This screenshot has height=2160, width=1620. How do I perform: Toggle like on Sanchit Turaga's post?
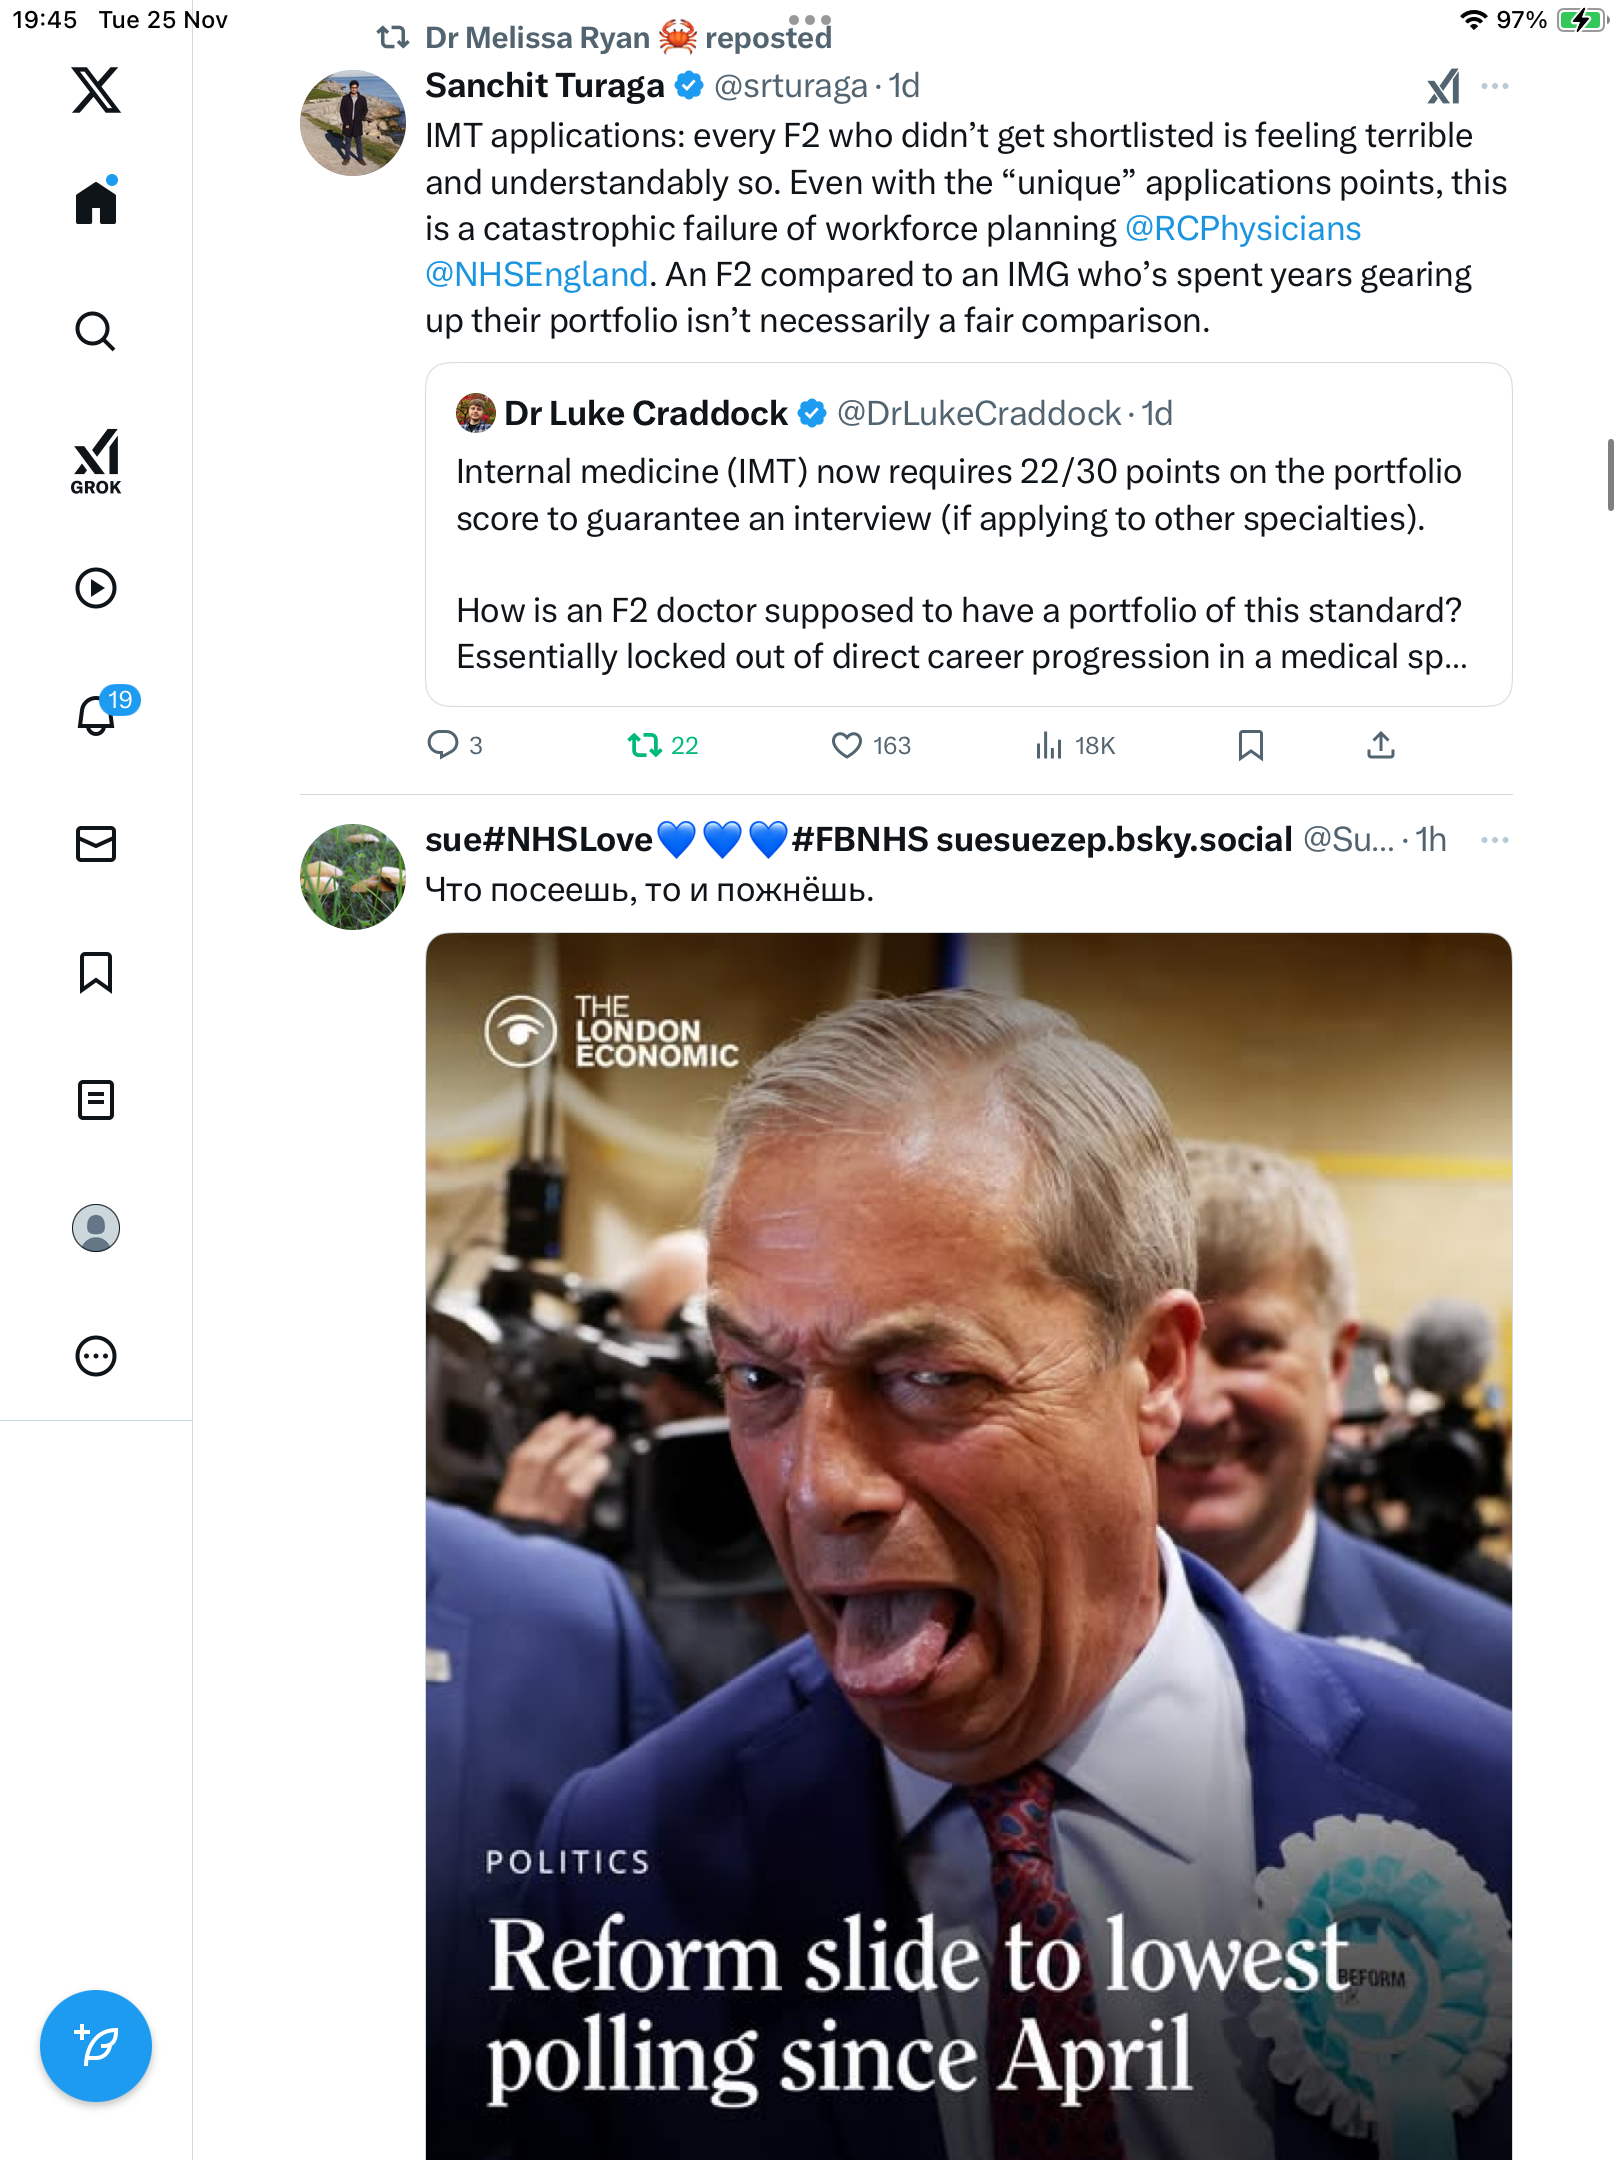tap(847, 745)
